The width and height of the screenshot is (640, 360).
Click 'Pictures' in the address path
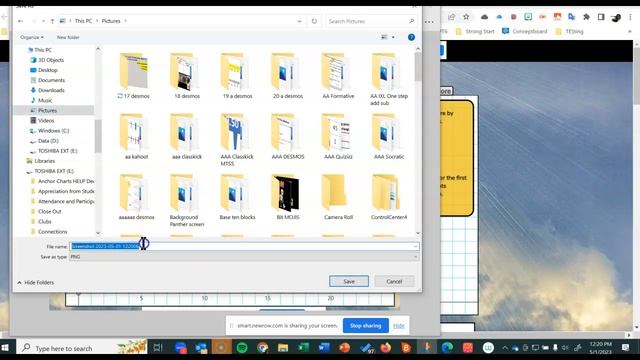click(111, 21)
